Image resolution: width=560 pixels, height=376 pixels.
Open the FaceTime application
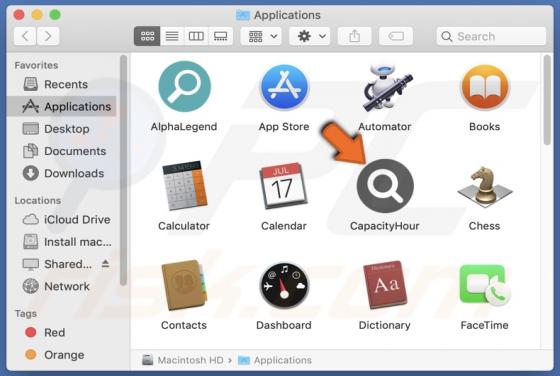(485, 285)
